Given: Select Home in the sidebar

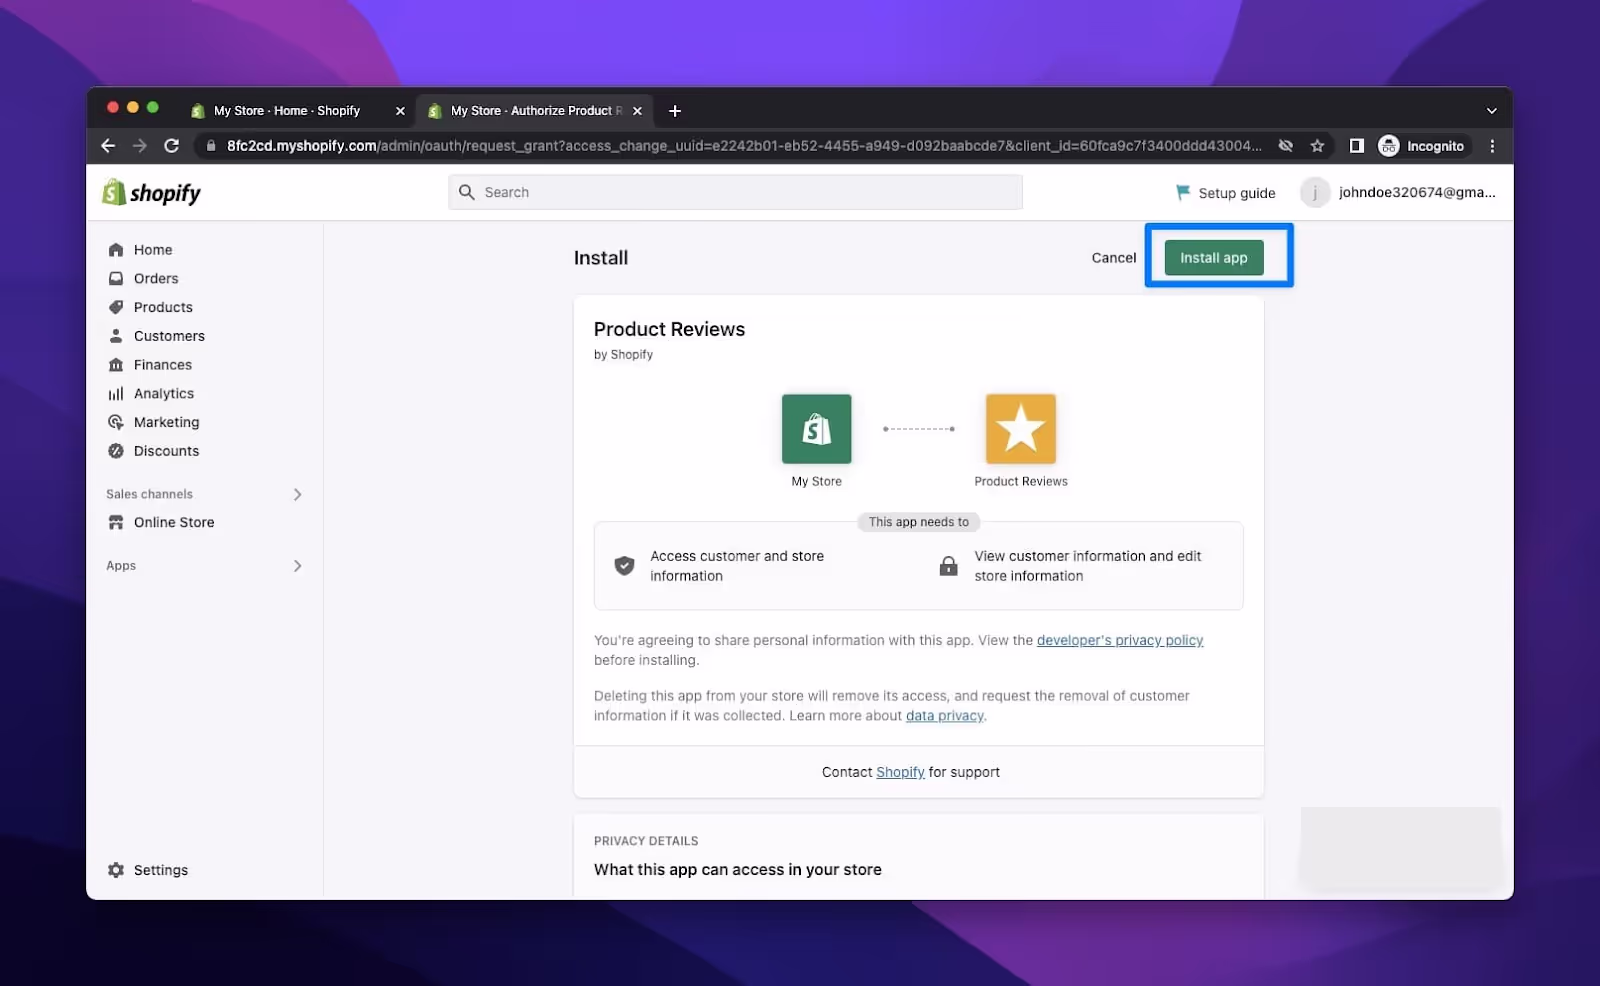Looking at the screenshot, I should point(153,250).
